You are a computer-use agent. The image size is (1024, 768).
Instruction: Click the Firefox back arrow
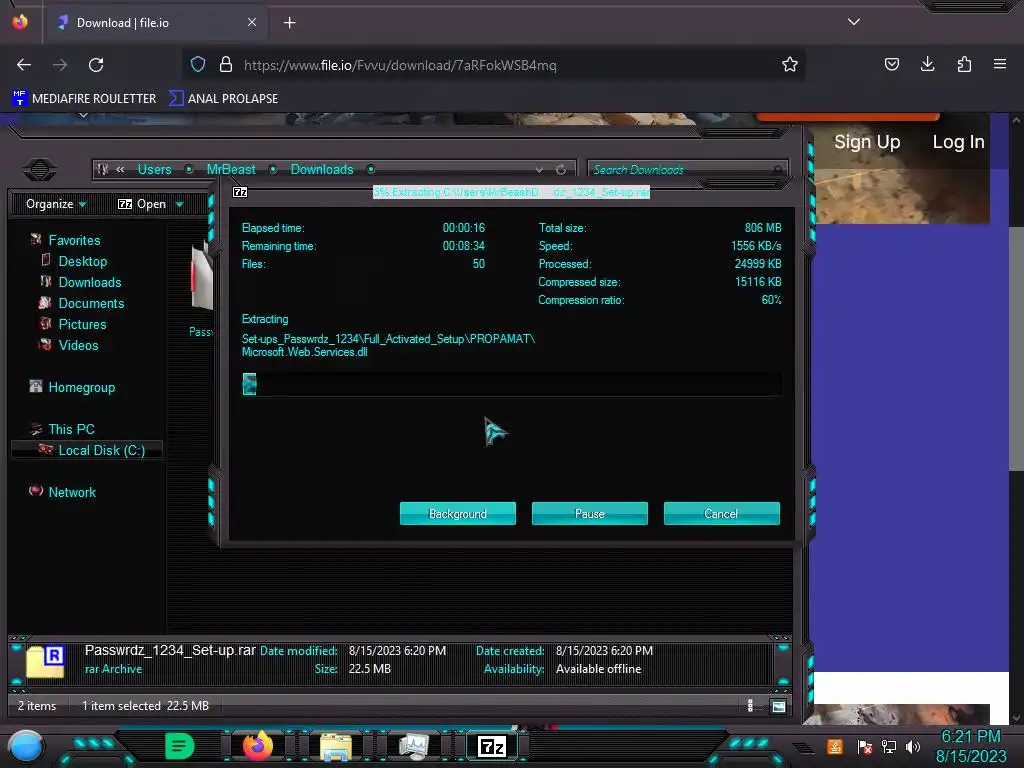pyautogui.click(x=24, y=65)
